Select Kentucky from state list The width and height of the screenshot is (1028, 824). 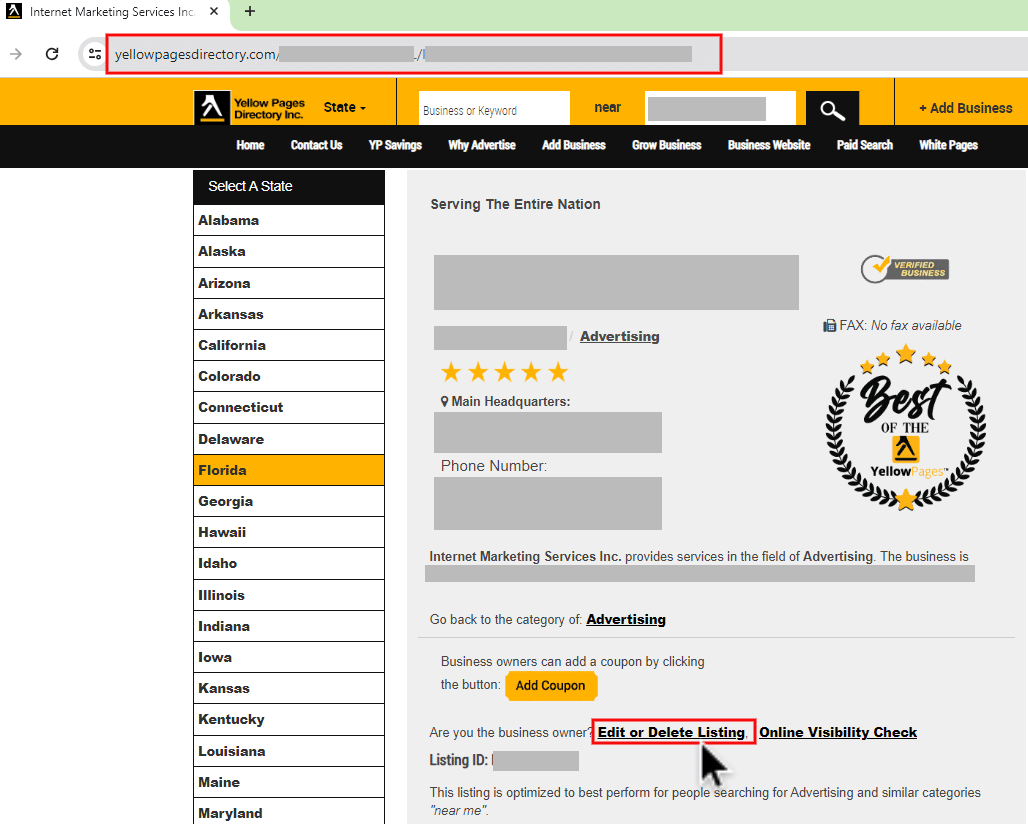click(x=289, y=720)
